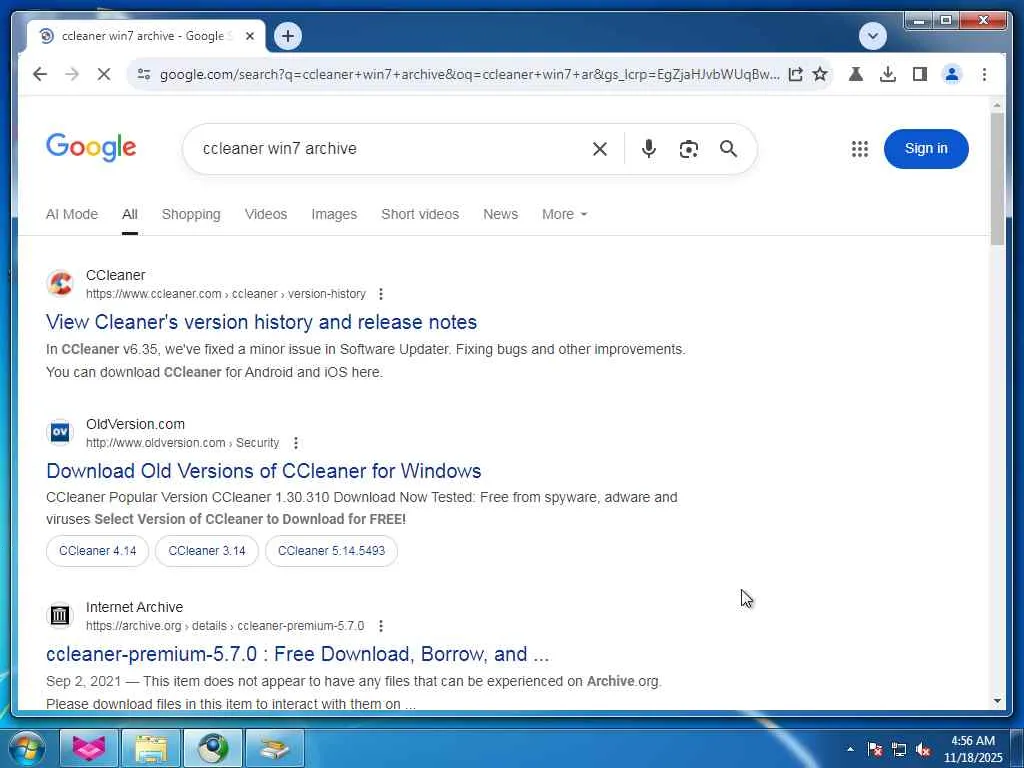Open options for Internet Archive result

coord(381,626)
